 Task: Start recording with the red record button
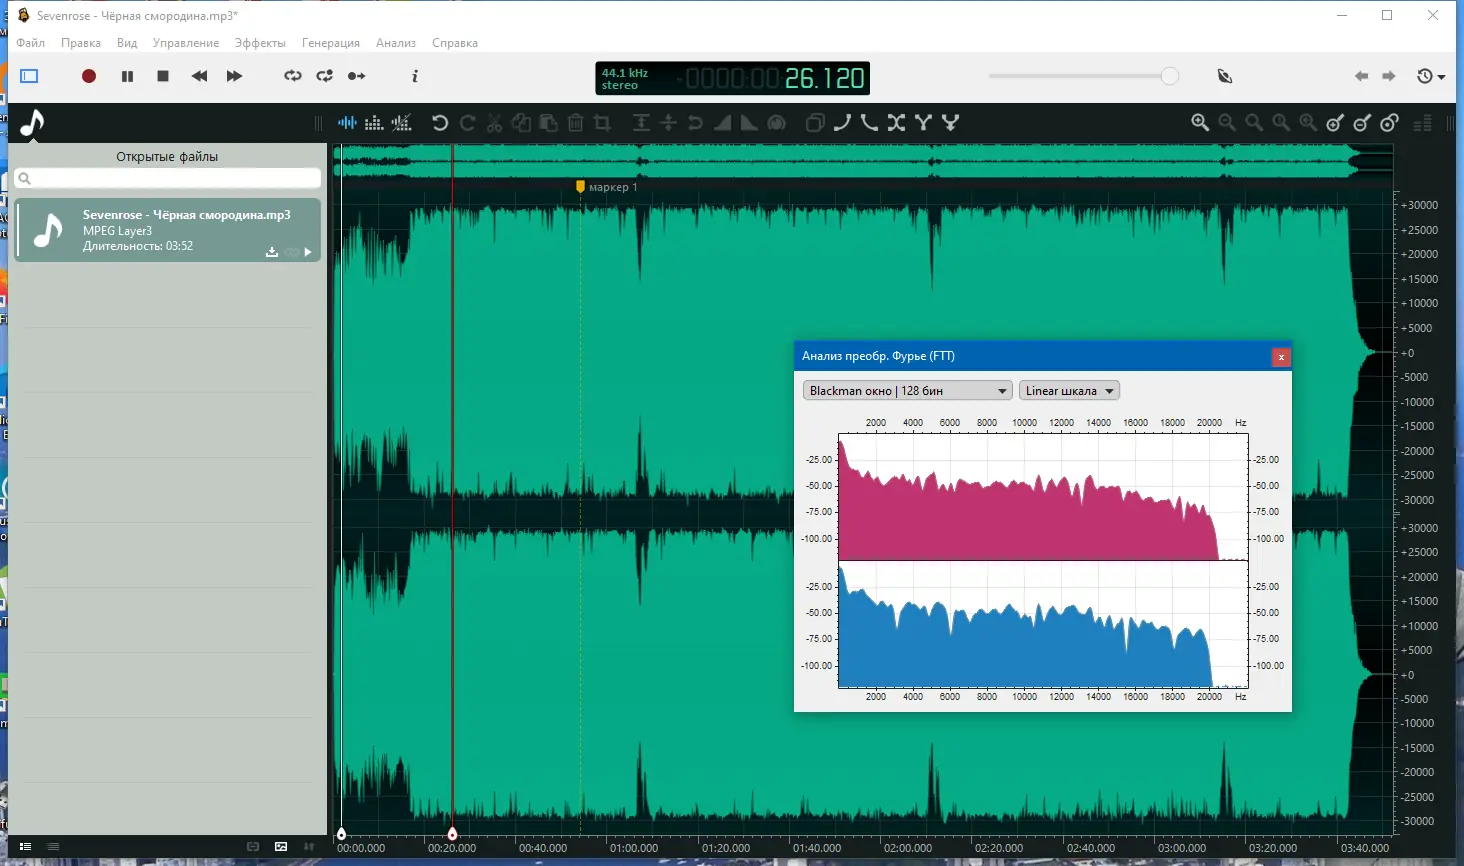click(x=88, y=76)
